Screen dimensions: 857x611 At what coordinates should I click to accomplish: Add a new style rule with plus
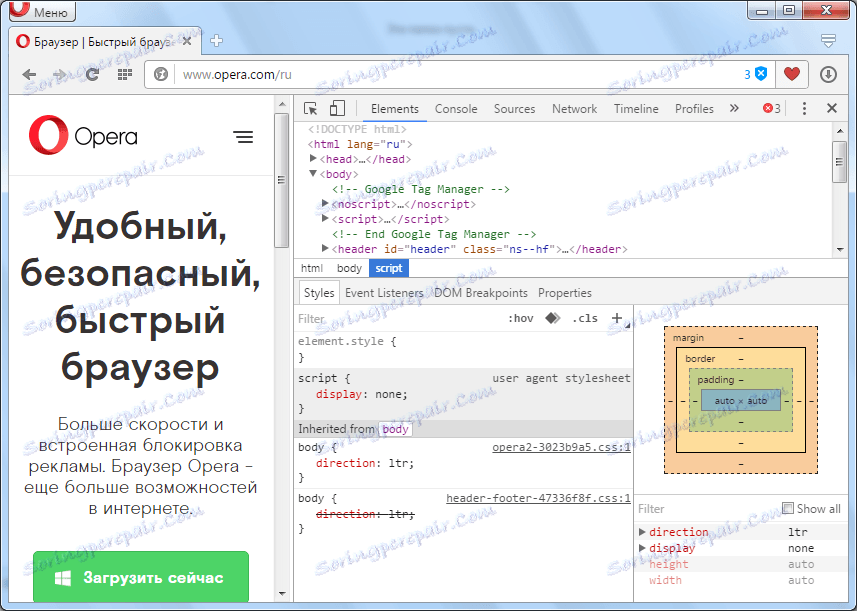click(x=617, y=318)
